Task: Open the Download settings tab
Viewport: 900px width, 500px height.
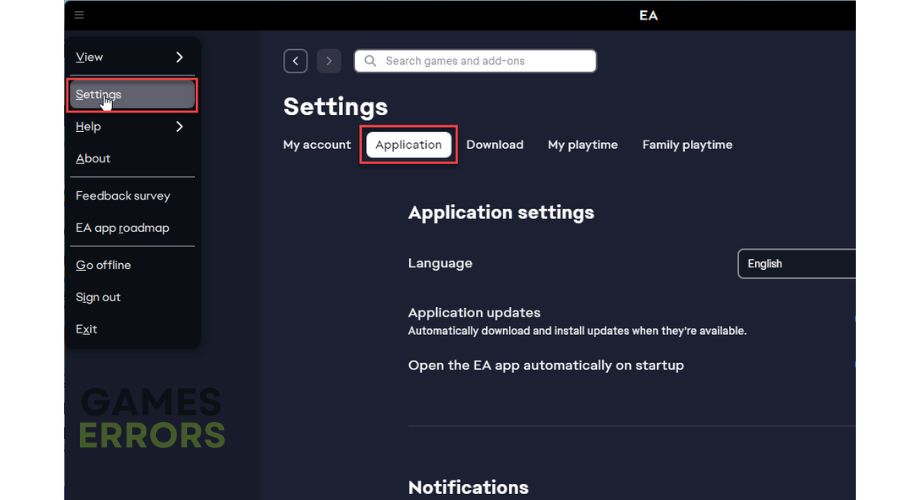Action: (x=495, y=145)
